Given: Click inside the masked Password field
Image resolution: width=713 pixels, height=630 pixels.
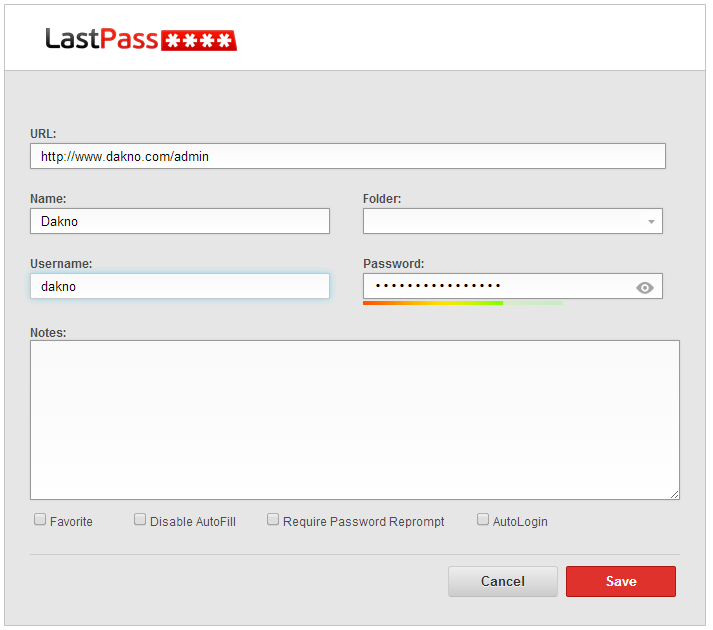Looking at the screenshot, I should pyautogui.click(x=512, y=286).
